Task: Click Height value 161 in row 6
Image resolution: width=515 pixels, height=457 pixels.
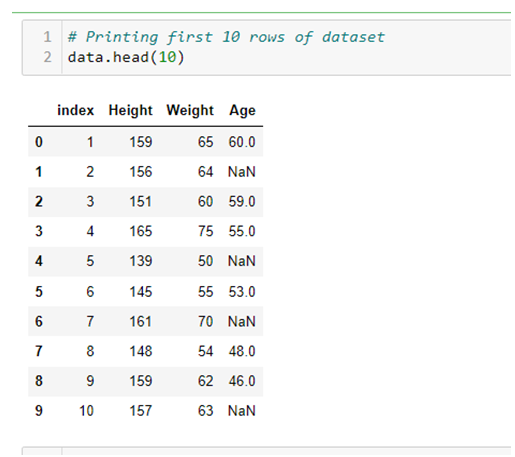Action: [141, 322]
